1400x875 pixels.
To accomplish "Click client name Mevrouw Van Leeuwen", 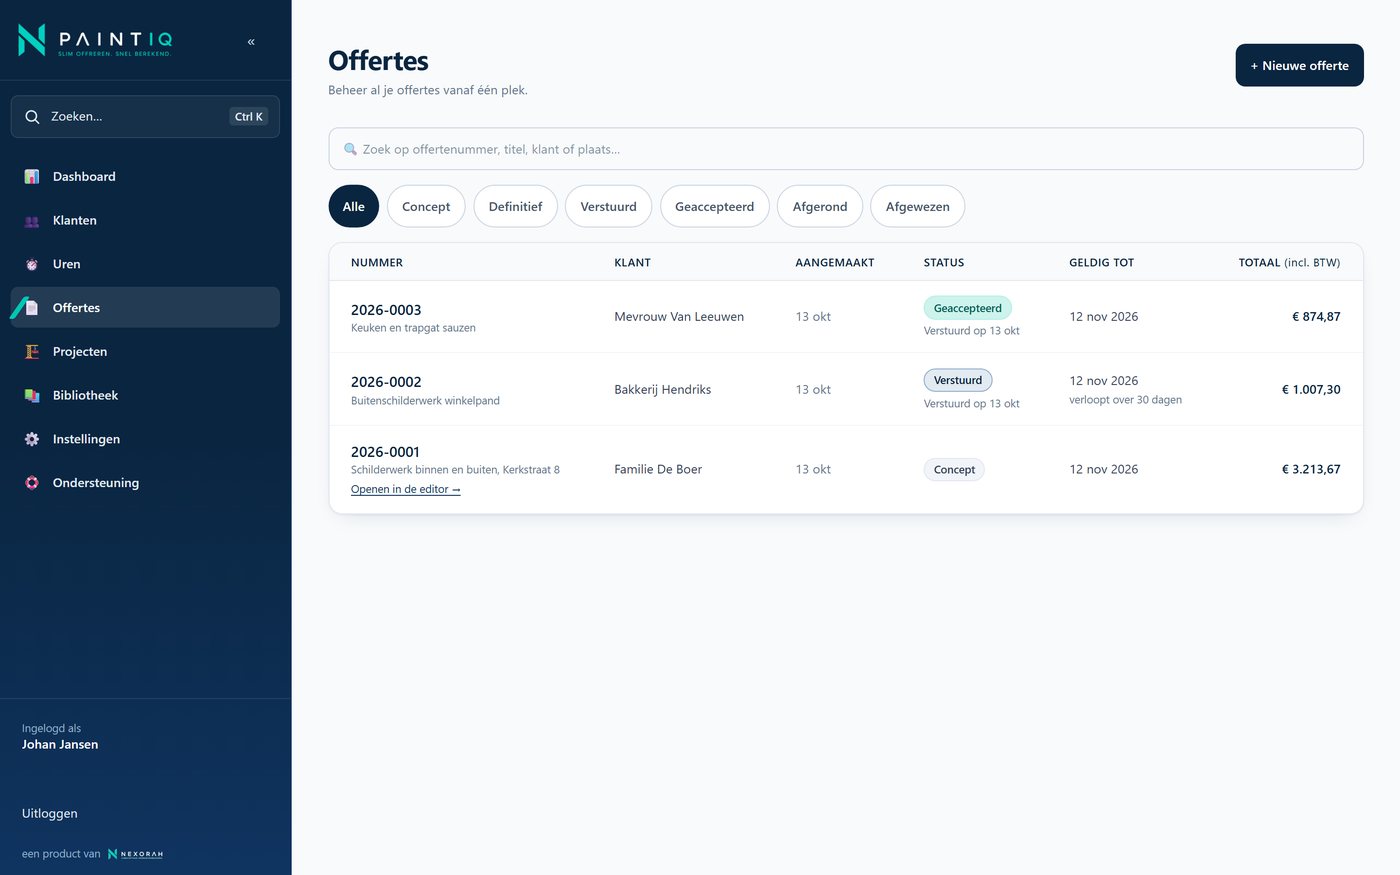I will [679, 317].
